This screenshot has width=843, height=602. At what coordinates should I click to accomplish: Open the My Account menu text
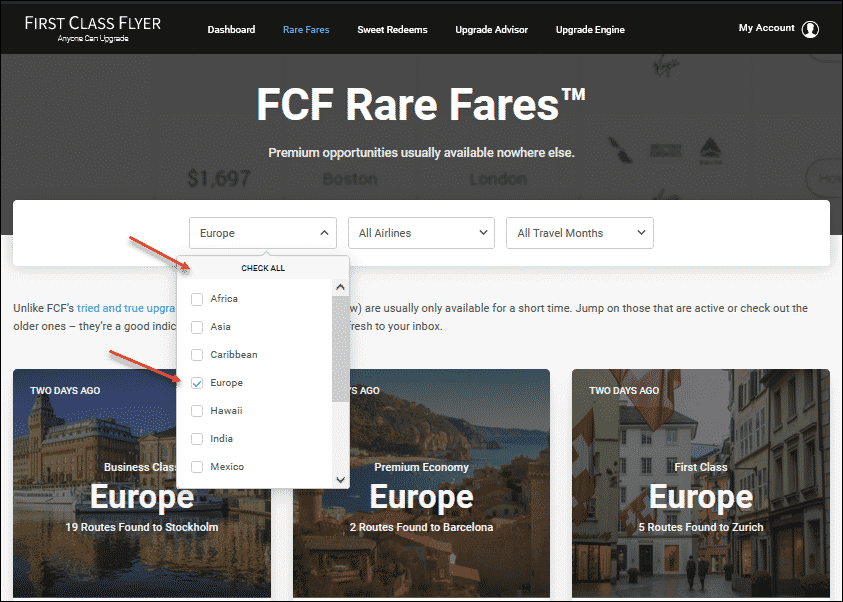[766, 27]
